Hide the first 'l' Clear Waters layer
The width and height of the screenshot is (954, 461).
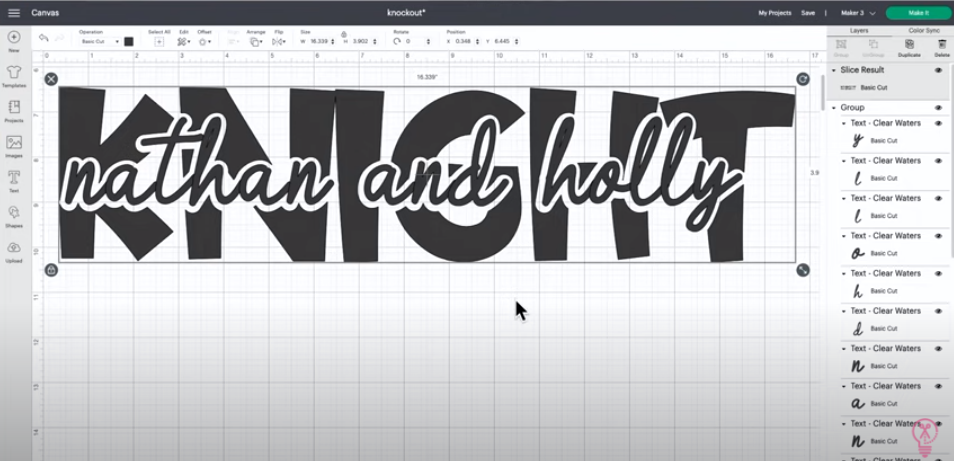[938, 161]
